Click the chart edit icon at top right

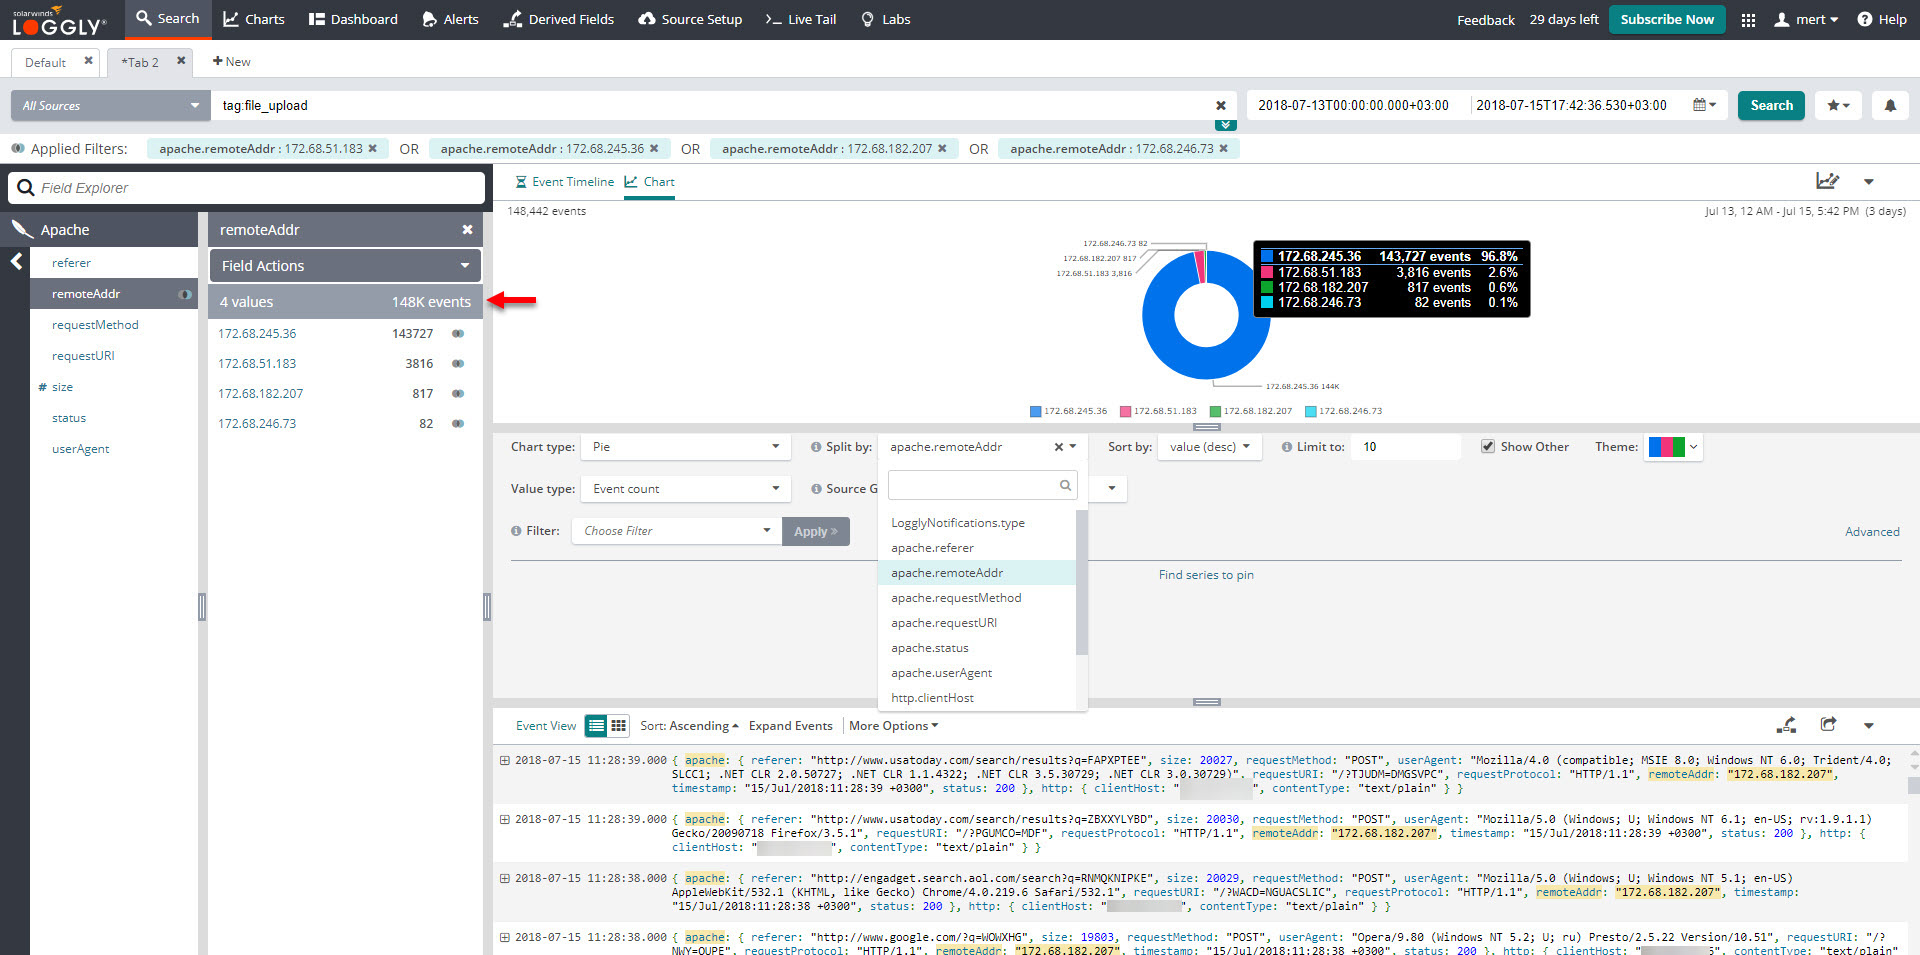tap(1827, 181)
